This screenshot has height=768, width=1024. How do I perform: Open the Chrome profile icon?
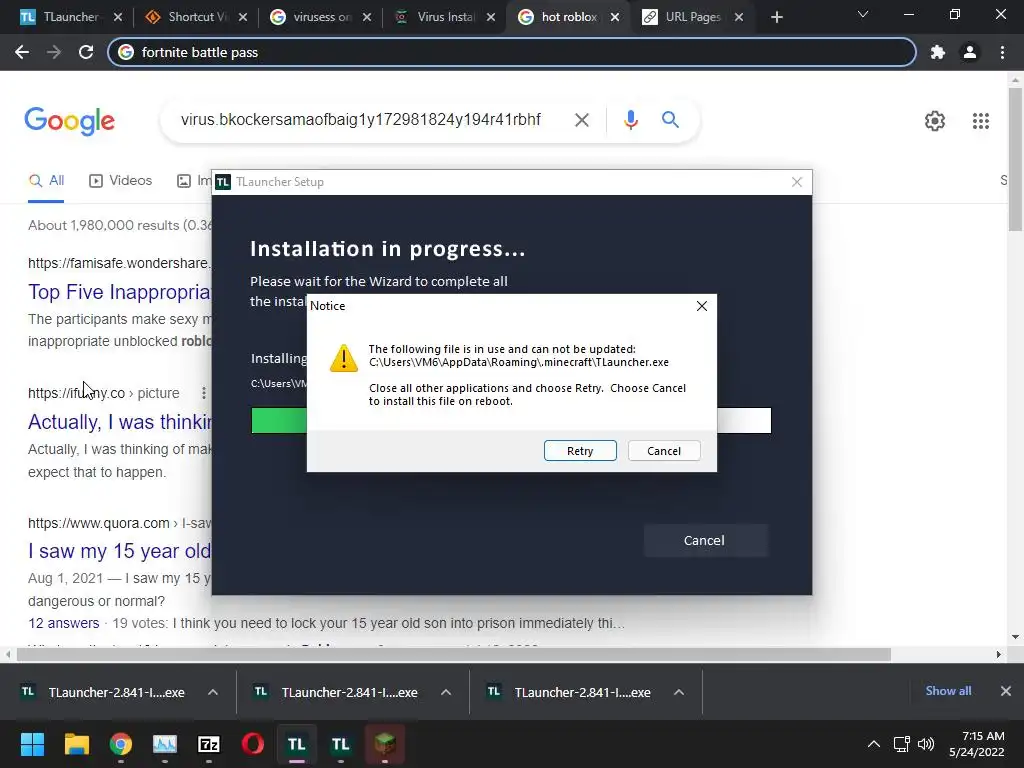[970, 52]
